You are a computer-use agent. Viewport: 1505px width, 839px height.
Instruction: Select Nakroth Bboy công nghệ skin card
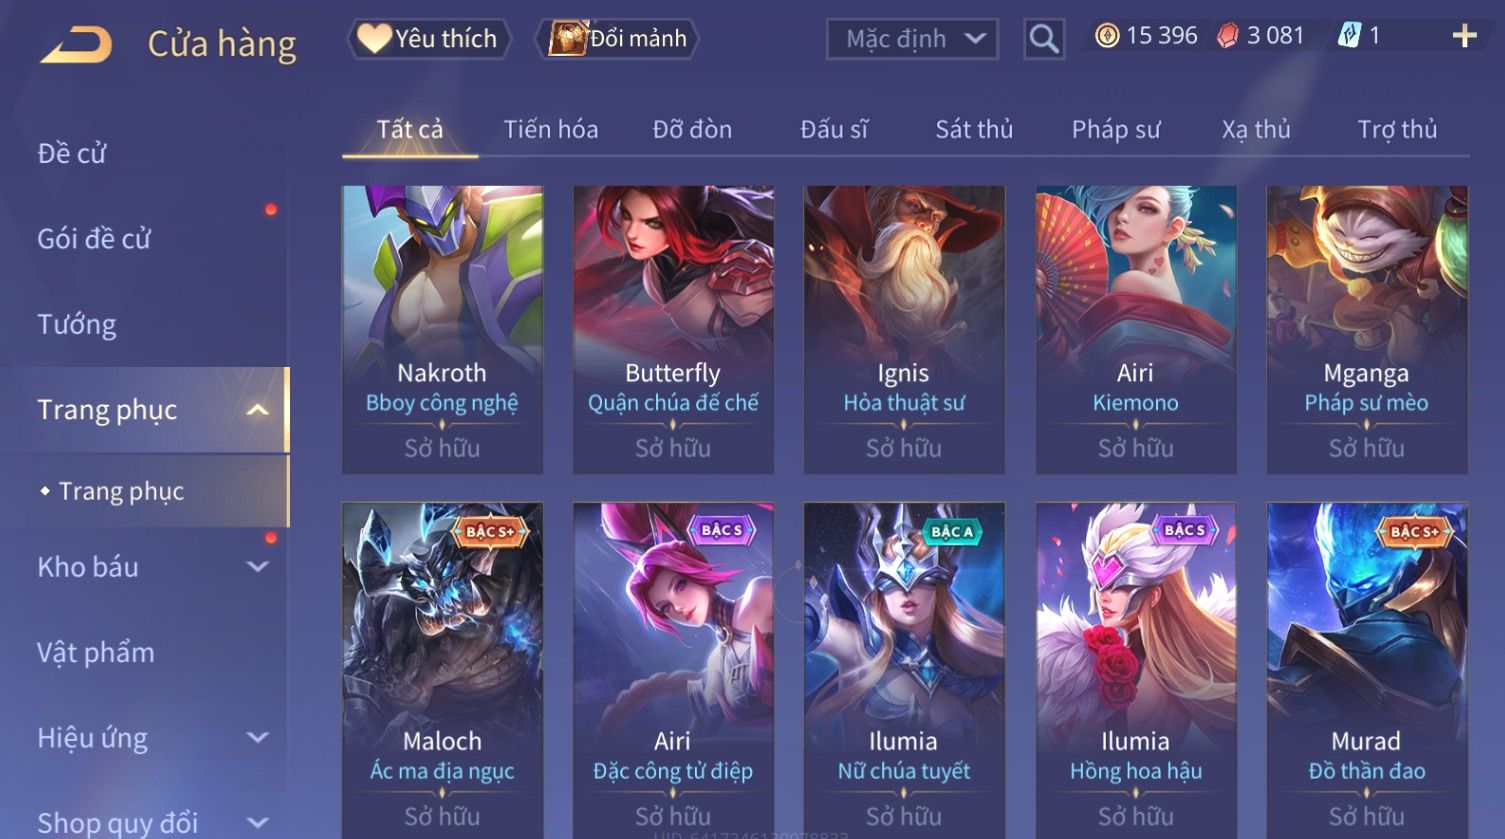click(x=442, y=329)
